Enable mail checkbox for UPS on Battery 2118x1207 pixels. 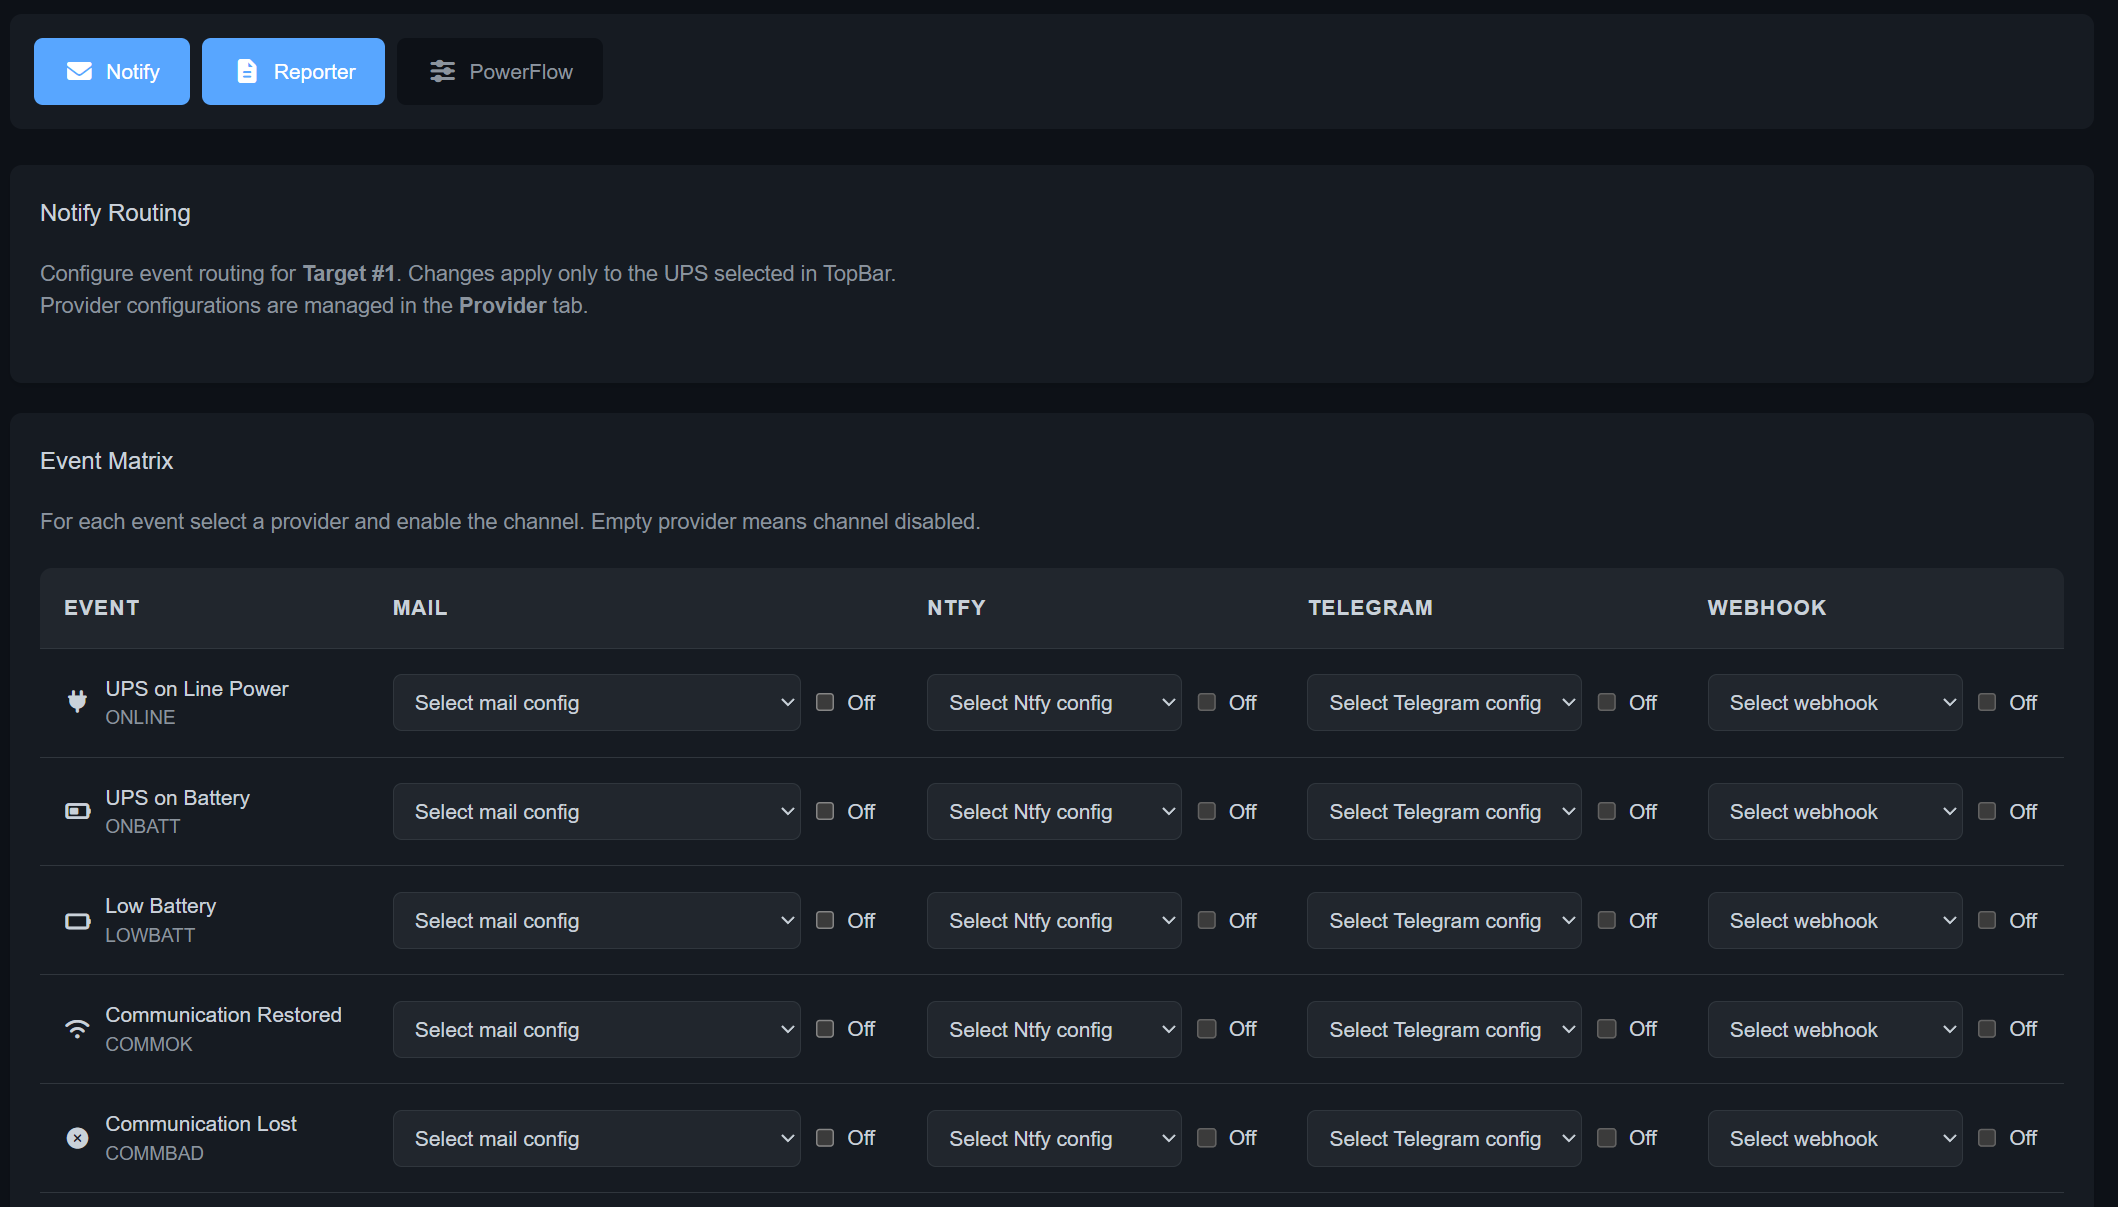(x=825, y=811)
